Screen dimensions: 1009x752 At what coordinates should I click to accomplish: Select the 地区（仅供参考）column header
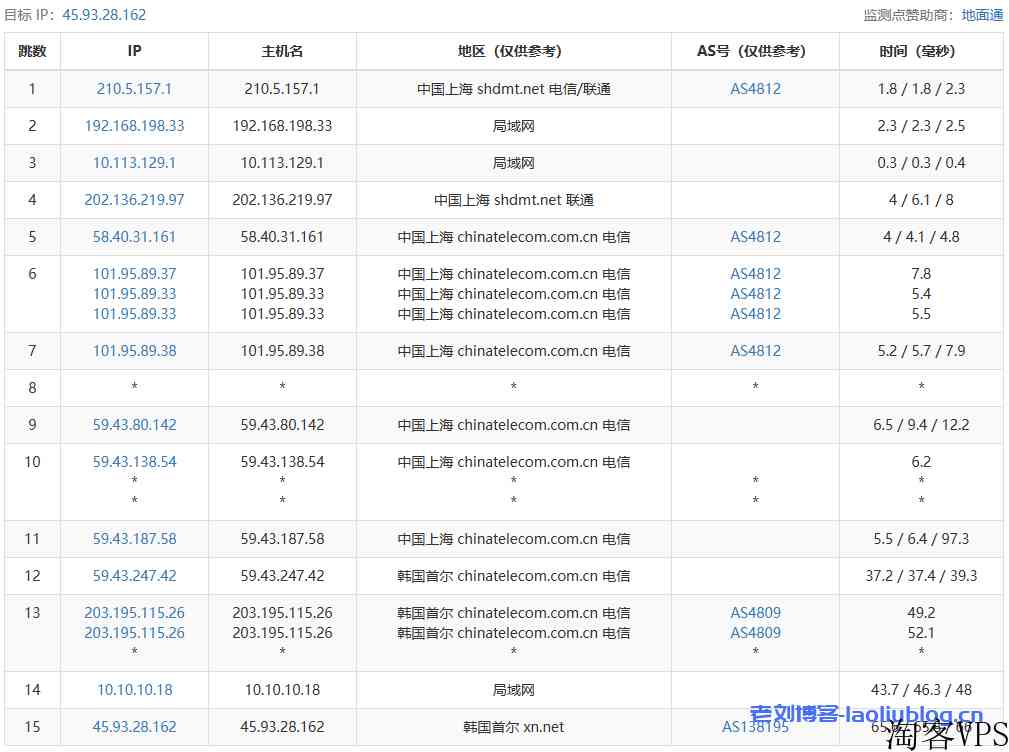point(514,51)
